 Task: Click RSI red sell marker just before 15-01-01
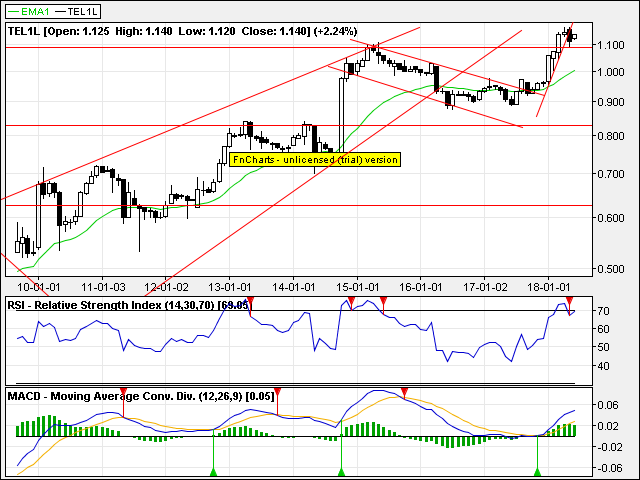click(x=351, y=302)
